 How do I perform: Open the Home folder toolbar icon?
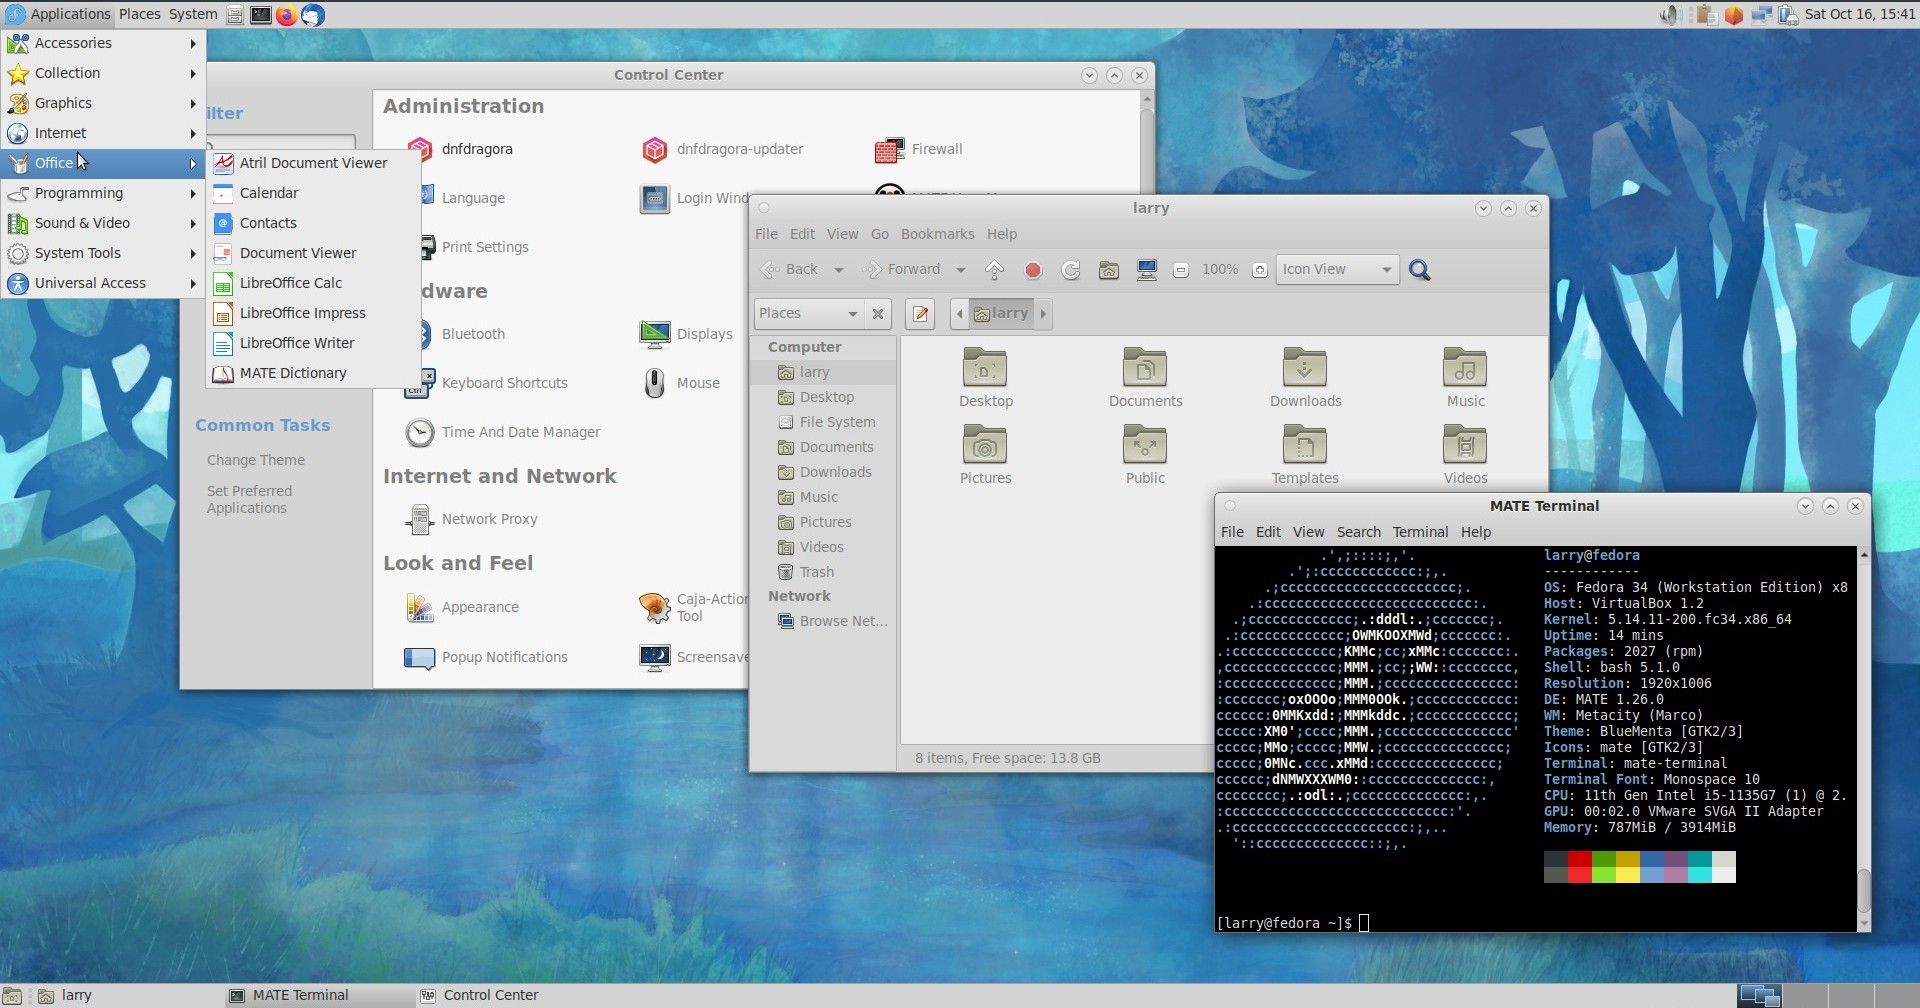(x=1108, y=270)
